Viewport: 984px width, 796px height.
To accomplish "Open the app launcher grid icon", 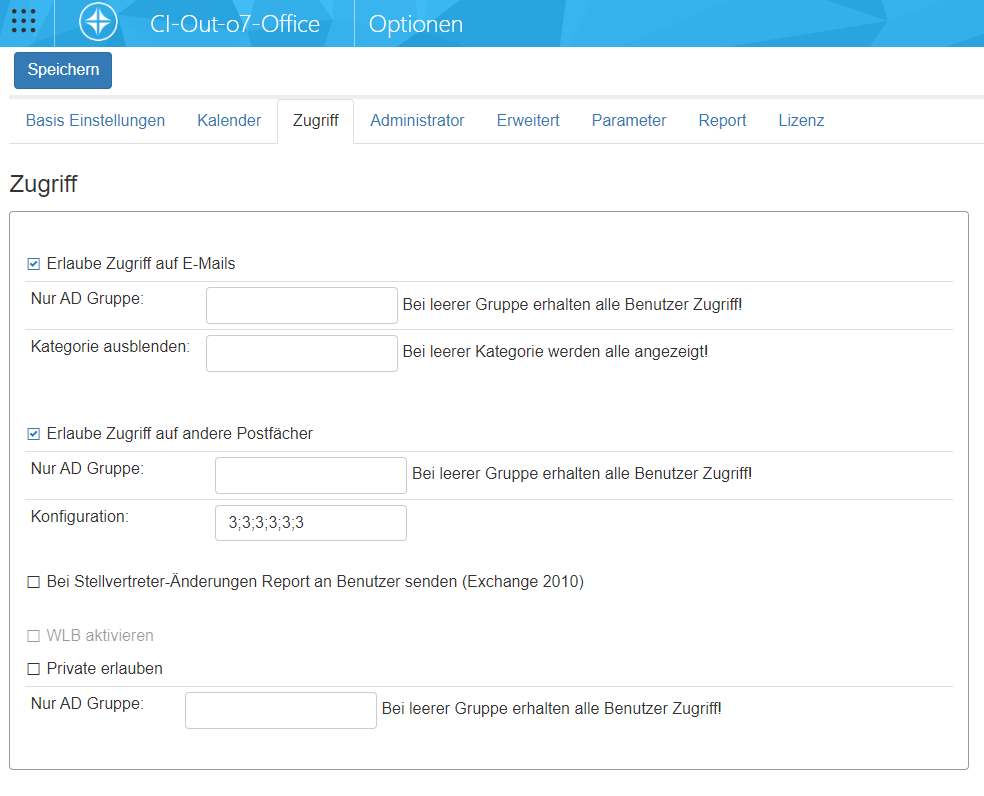I will [x=23, y=23].
